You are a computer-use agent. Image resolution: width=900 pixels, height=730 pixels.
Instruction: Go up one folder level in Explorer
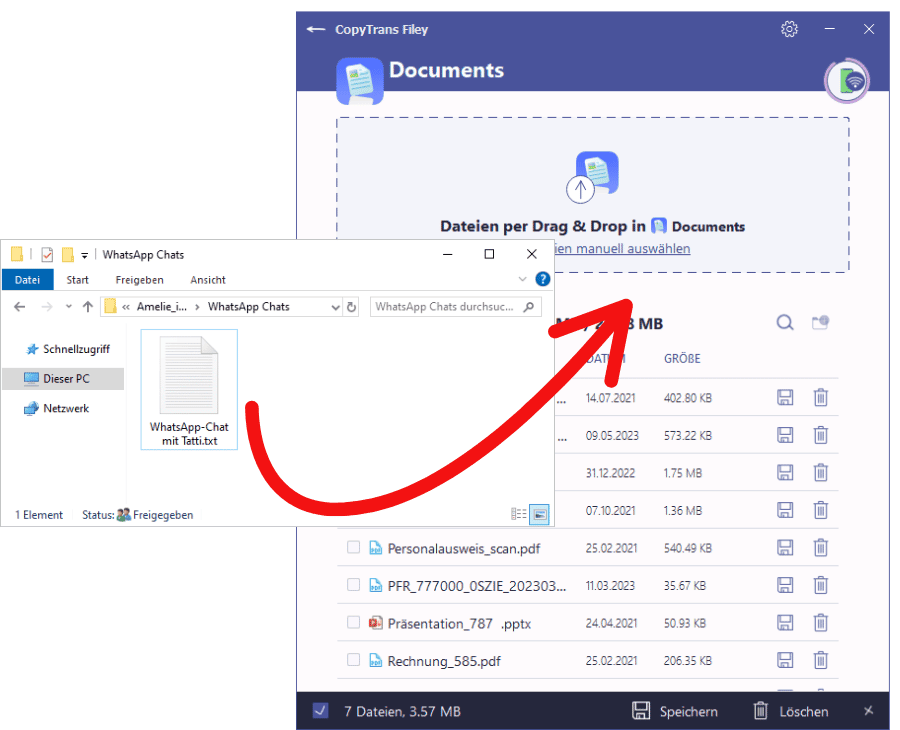[88, 307]
